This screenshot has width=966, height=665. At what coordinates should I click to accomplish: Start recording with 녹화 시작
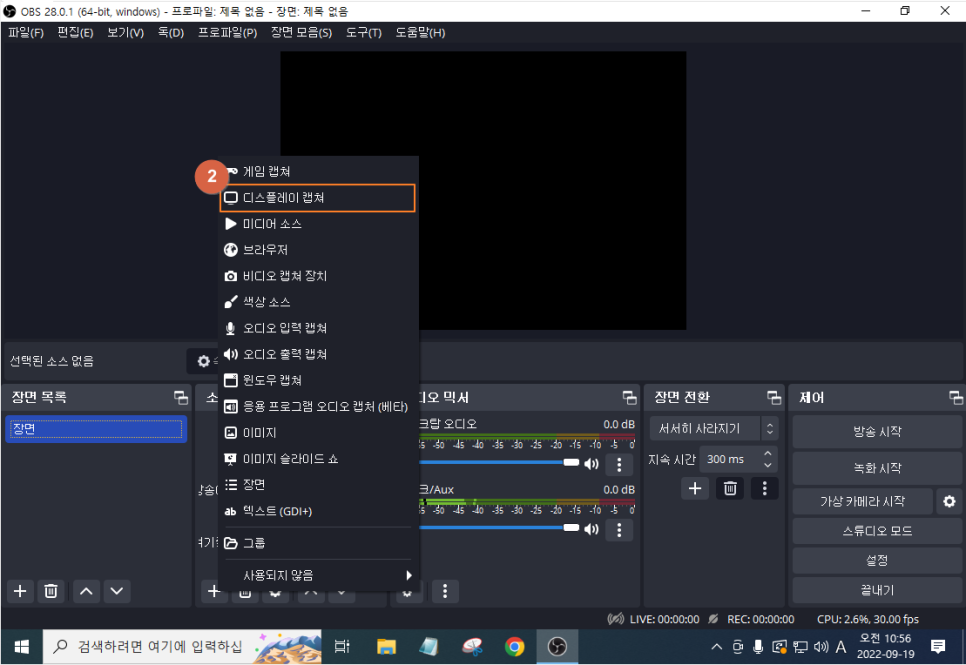877,468
